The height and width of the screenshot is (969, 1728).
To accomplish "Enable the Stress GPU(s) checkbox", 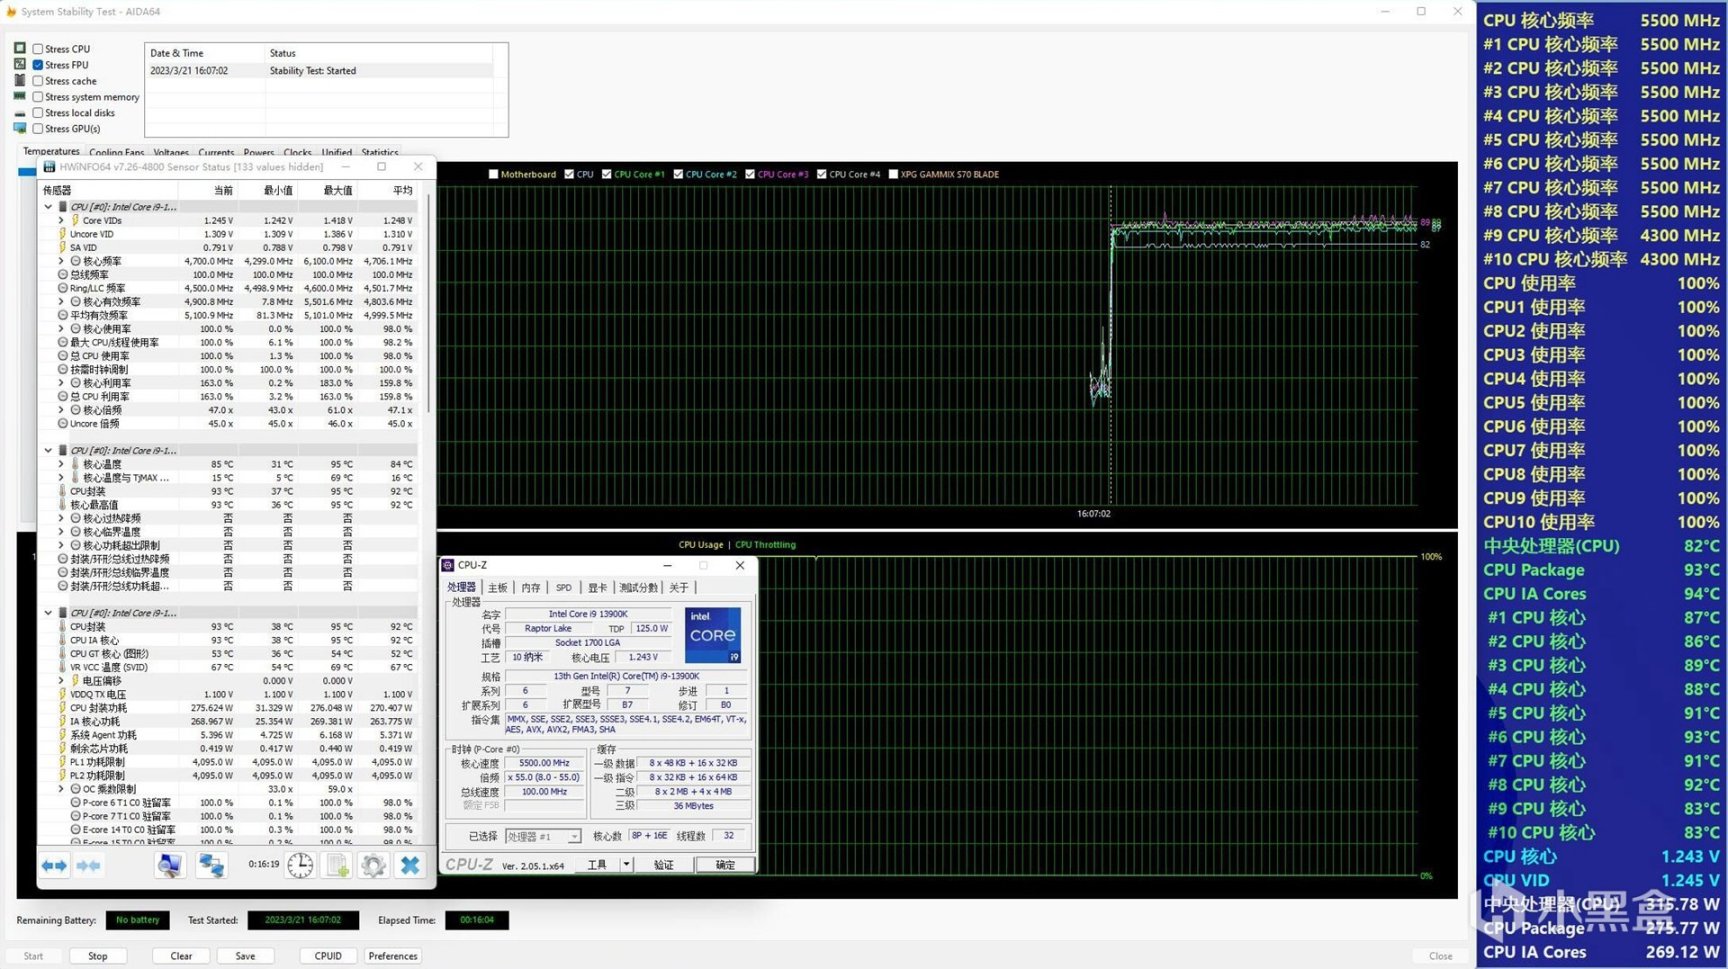I will 38,128.
